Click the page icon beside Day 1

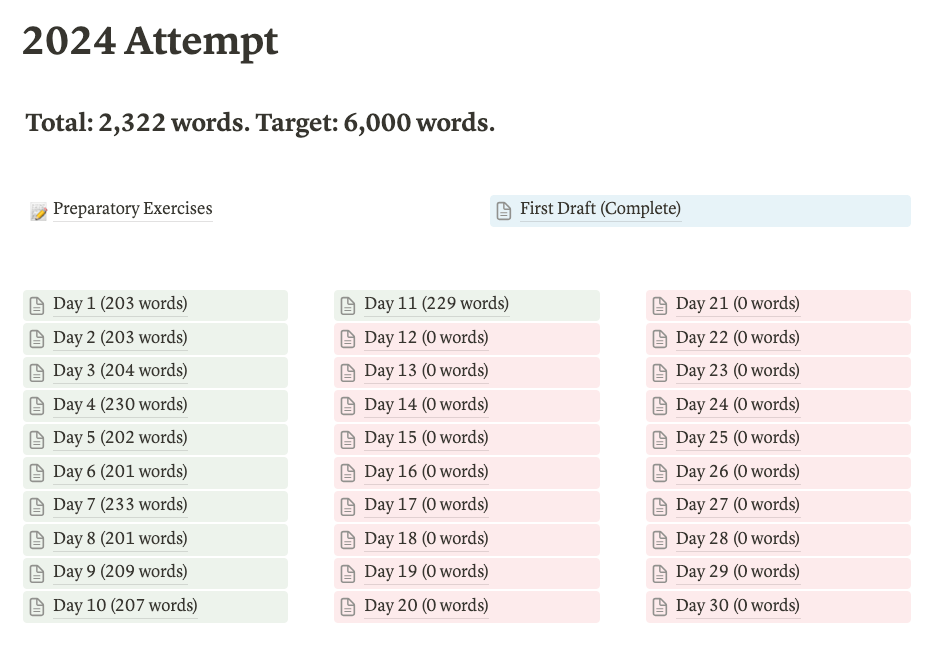tap(37, 305)
